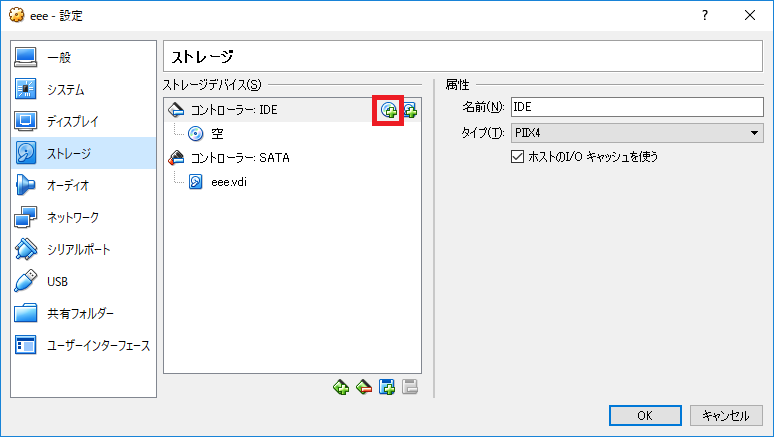Close the eee 設定 dialog window
The width and height of the screenshot is (774, 437).
click(750, 15)
